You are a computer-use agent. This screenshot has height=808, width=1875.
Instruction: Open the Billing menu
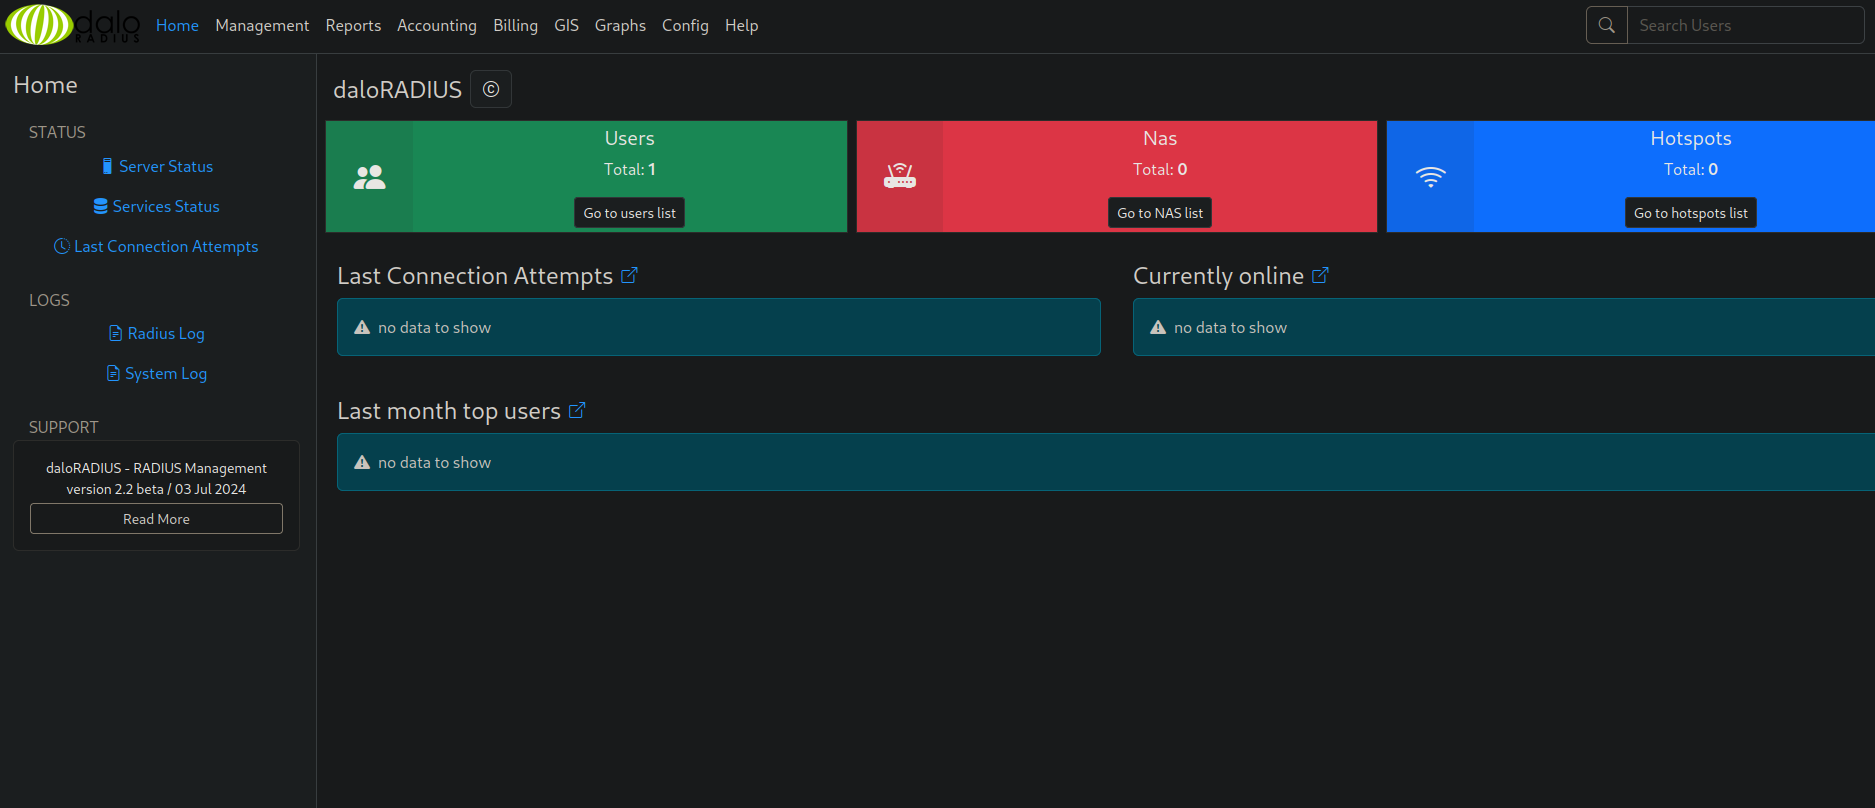515,25
